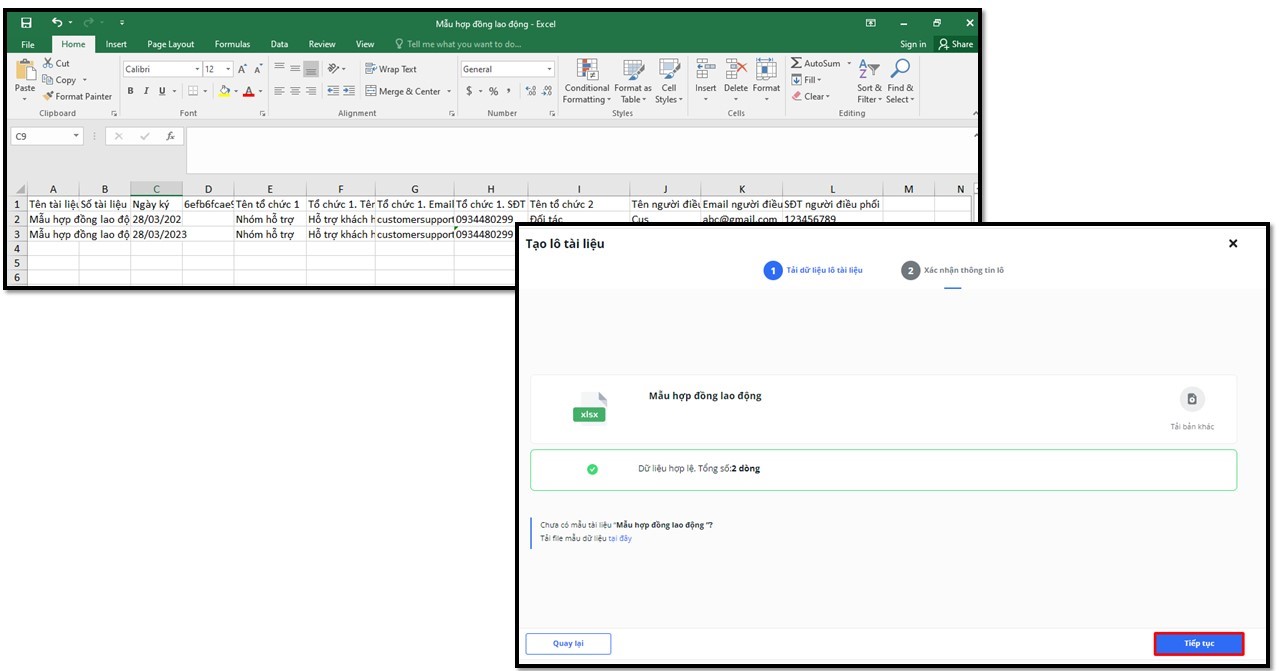1280x671 pixels.
Task: Click the Quay lại button
Action: coord(568,643)
